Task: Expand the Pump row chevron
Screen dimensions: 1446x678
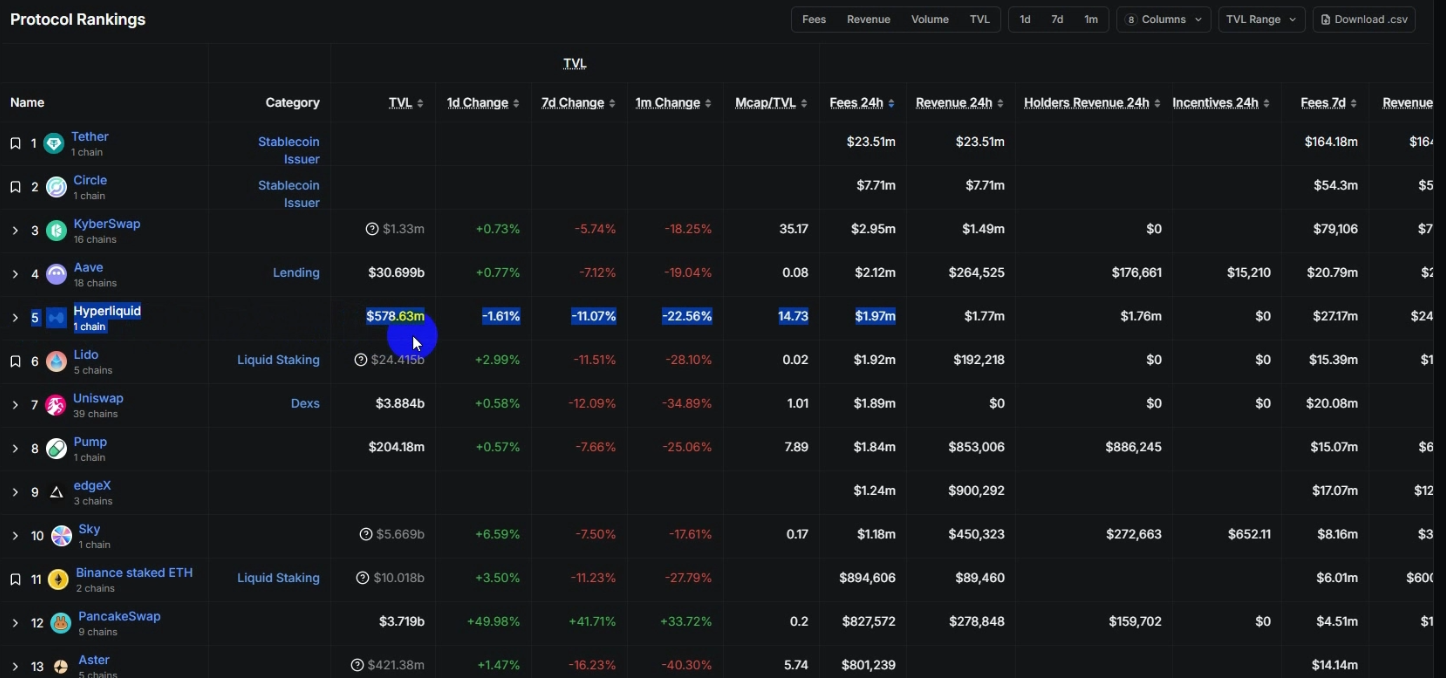Action: [15, 449]
